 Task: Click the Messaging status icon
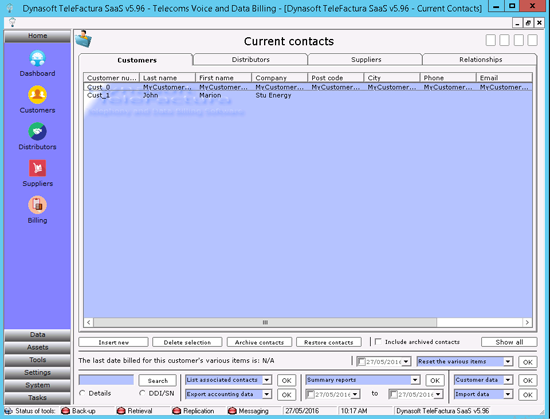click(x=232, y=411)
